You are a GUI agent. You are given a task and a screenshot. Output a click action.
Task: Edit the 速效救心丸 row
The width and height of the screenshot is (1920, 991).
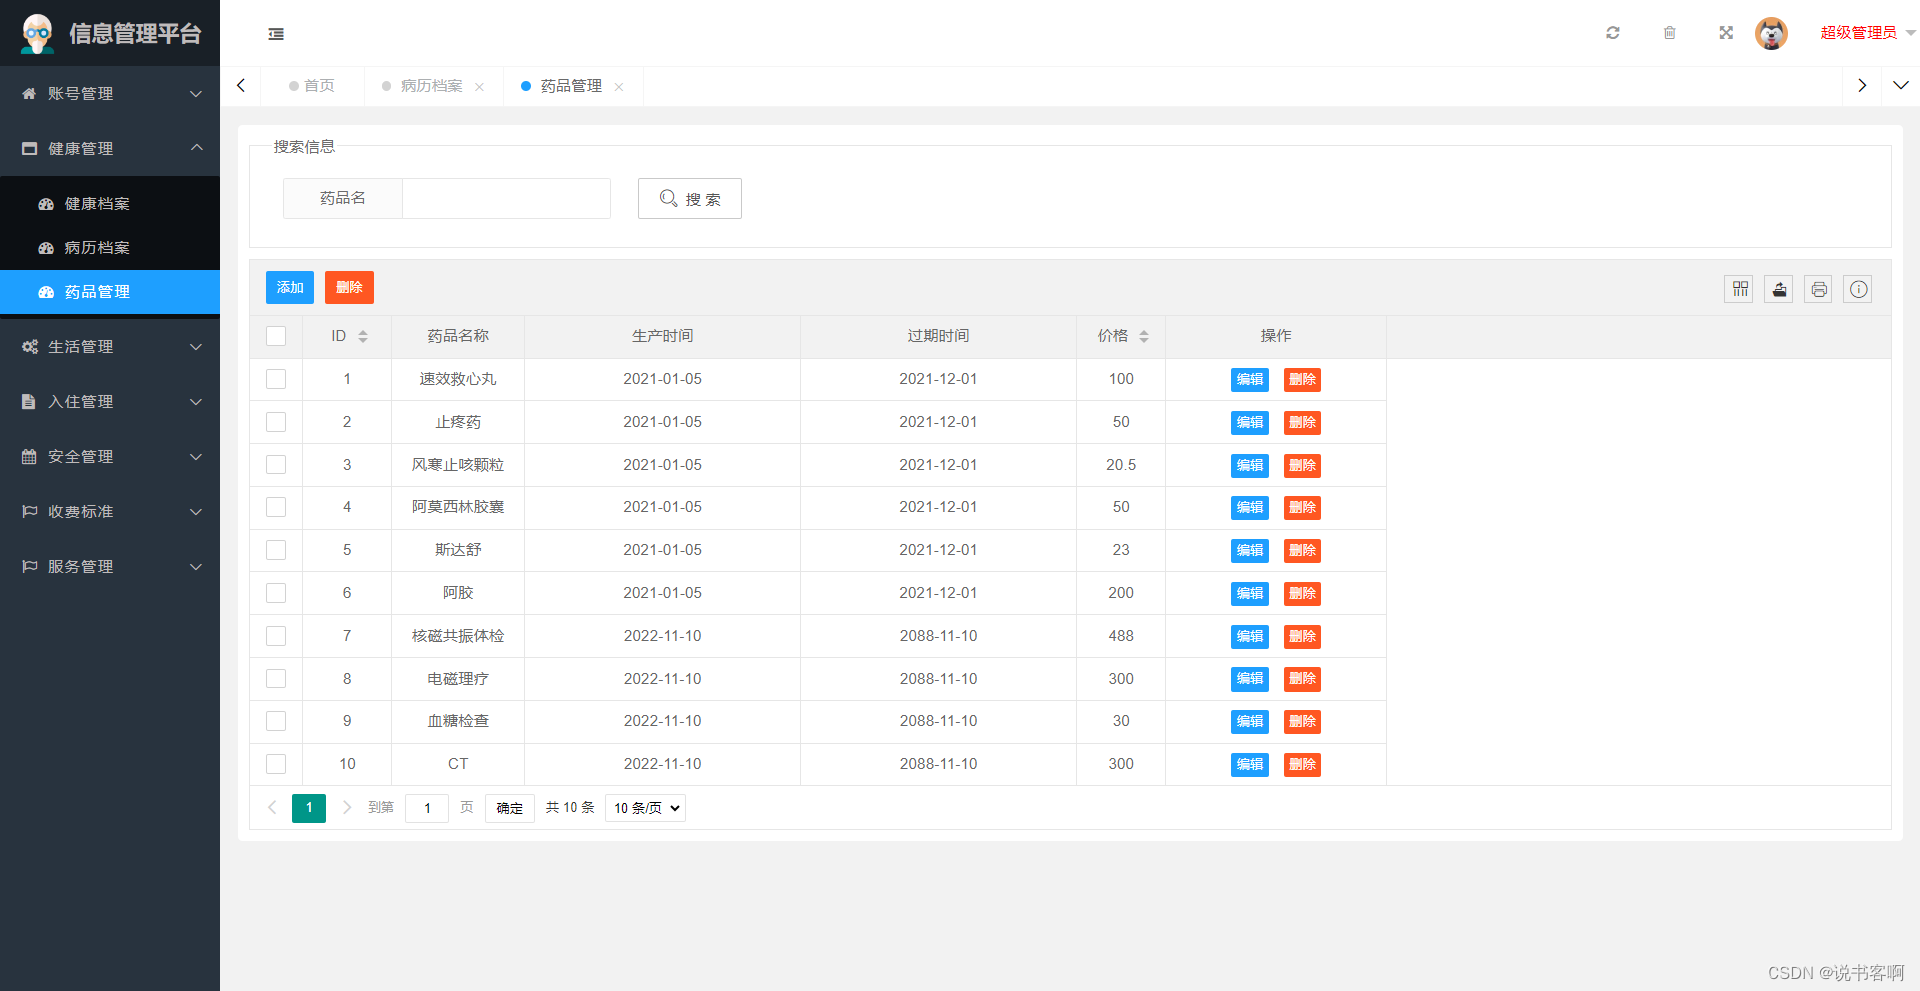point(1250,380)
